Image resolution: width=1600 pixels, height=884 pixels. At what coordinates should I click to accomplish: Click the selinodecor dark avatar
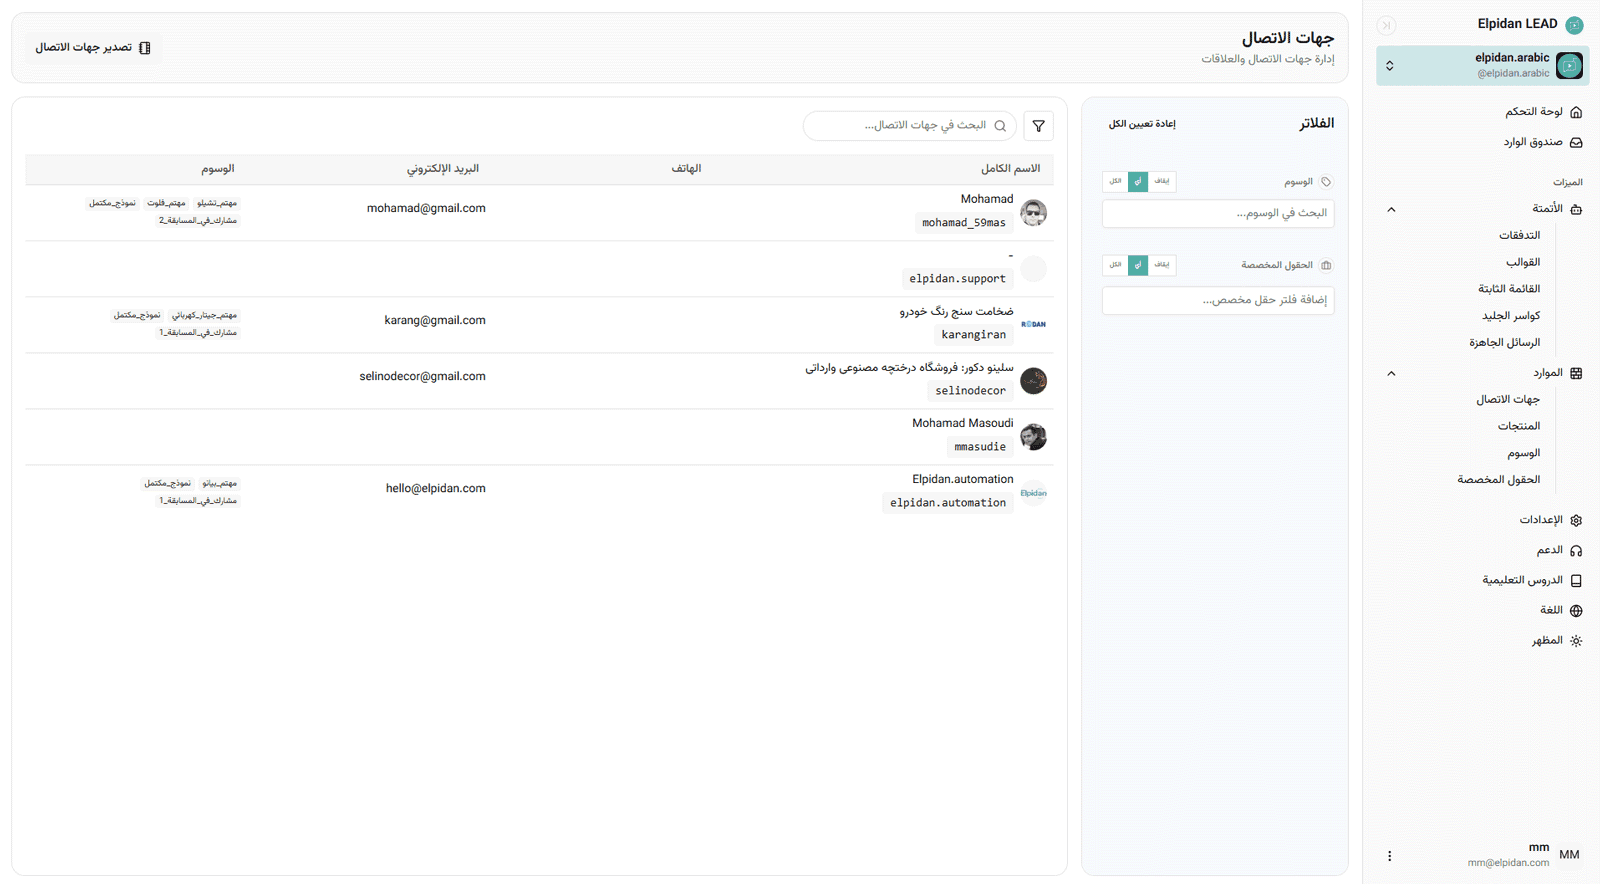pos(1033,380)
